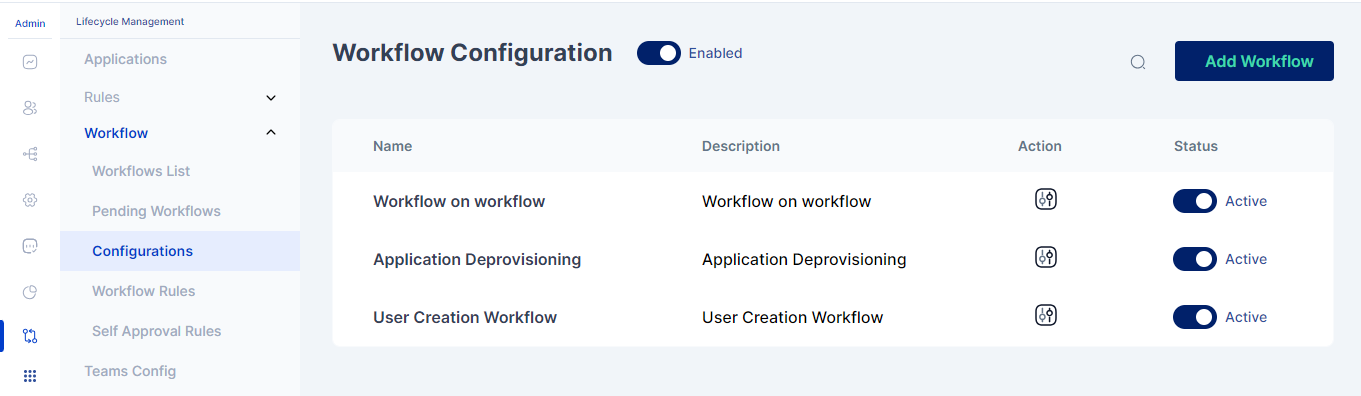
Task: Go to Pending Workflows in sidebar
Action: click(156, 211)
